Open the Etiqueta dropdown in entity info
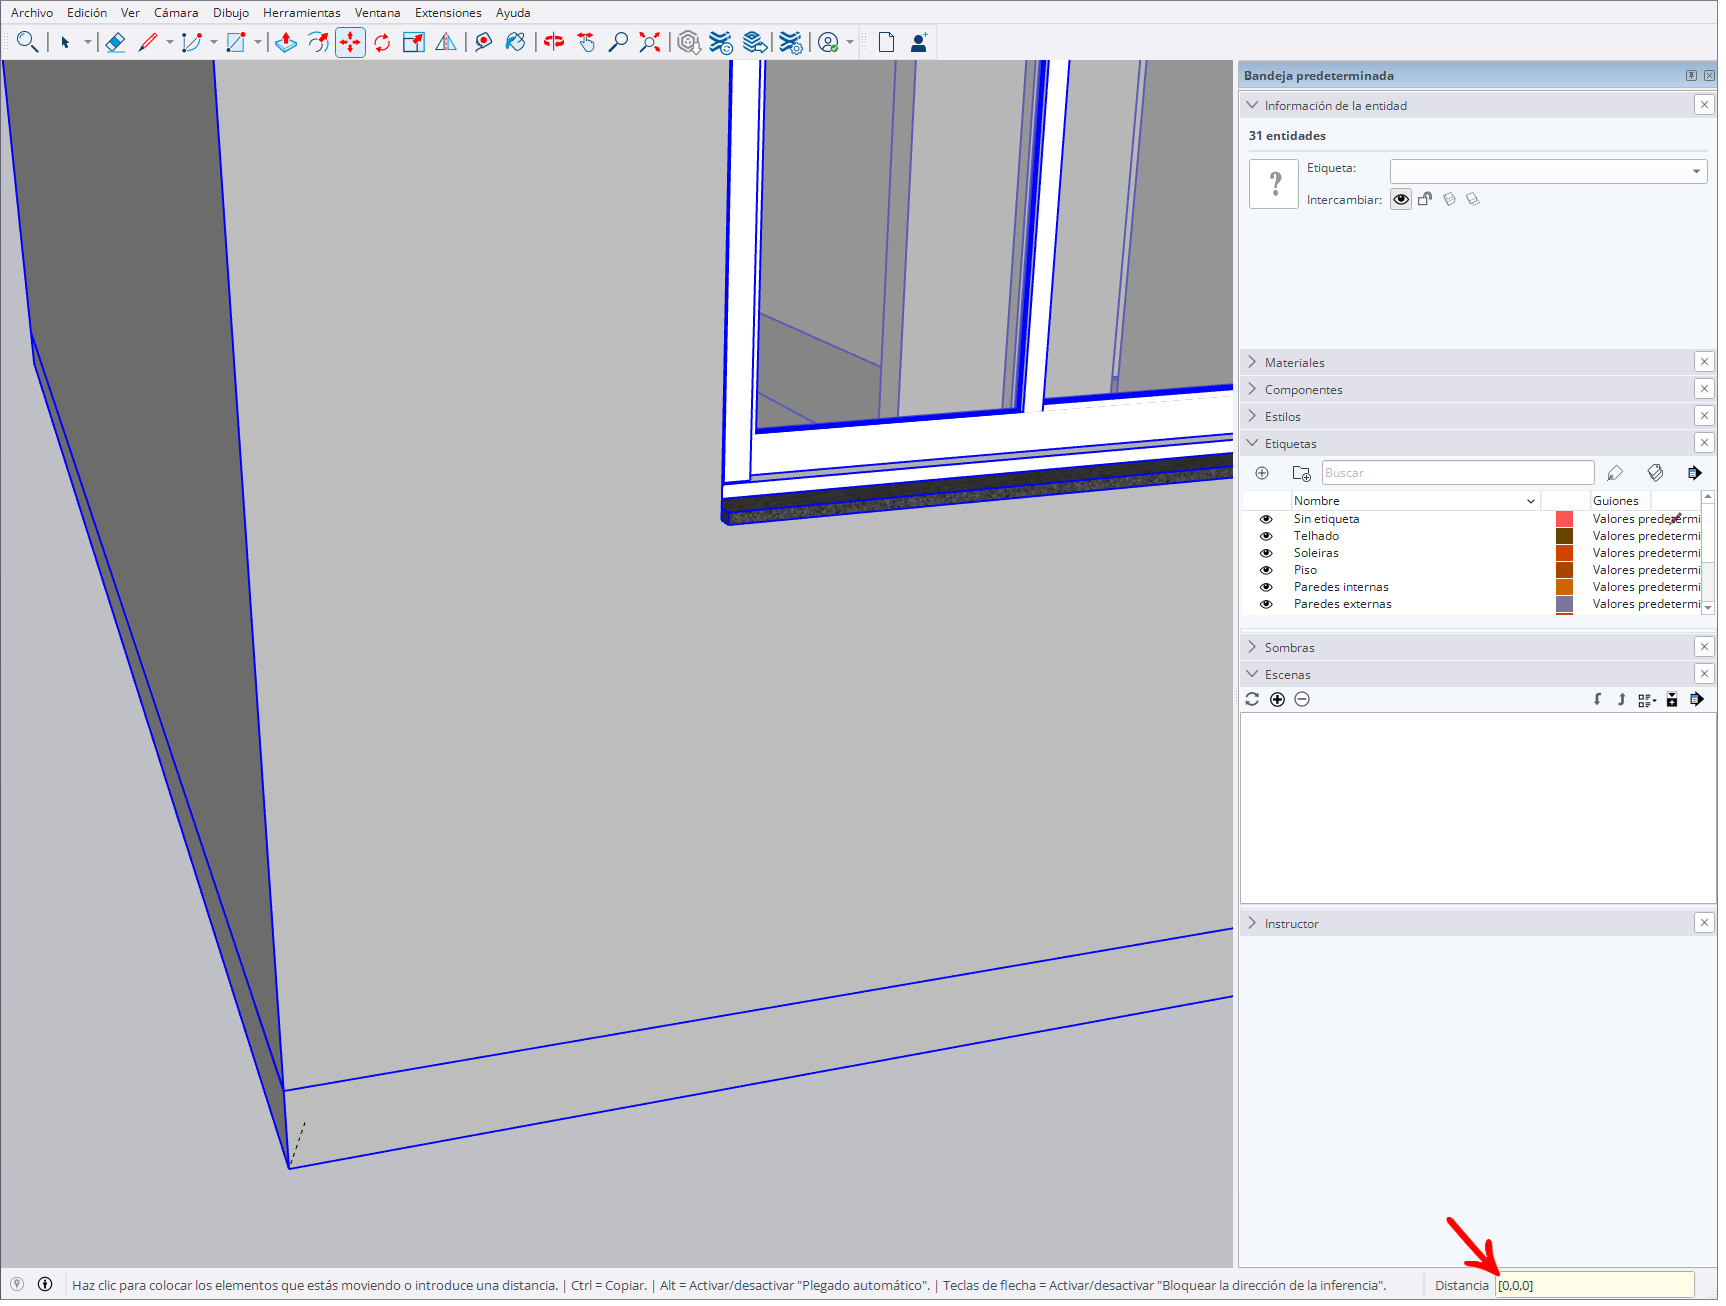The height and width of the screenshot is (1306, 1726). point(1548,171)
